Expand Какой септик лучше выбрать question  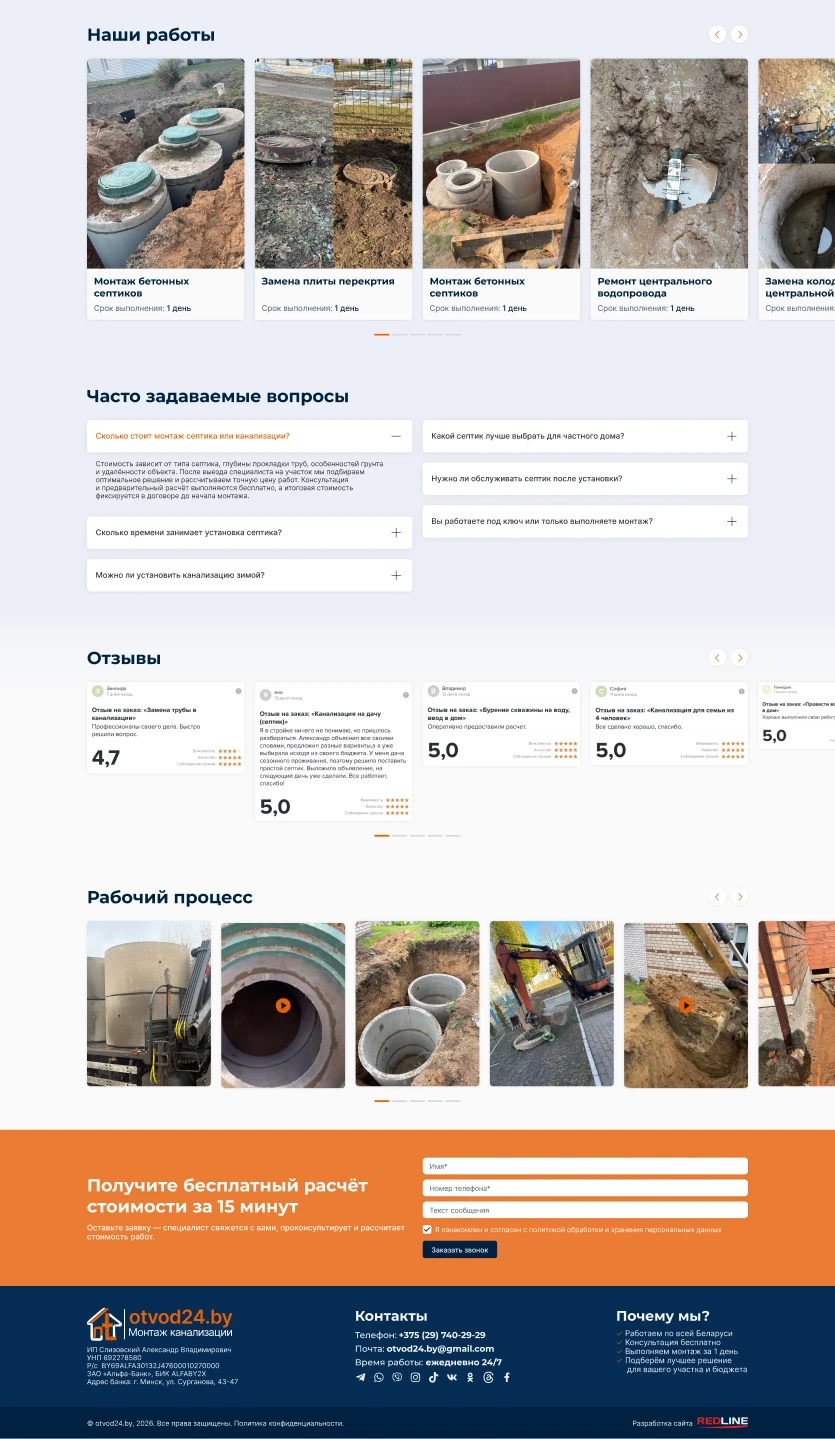(x=585, y=436)
